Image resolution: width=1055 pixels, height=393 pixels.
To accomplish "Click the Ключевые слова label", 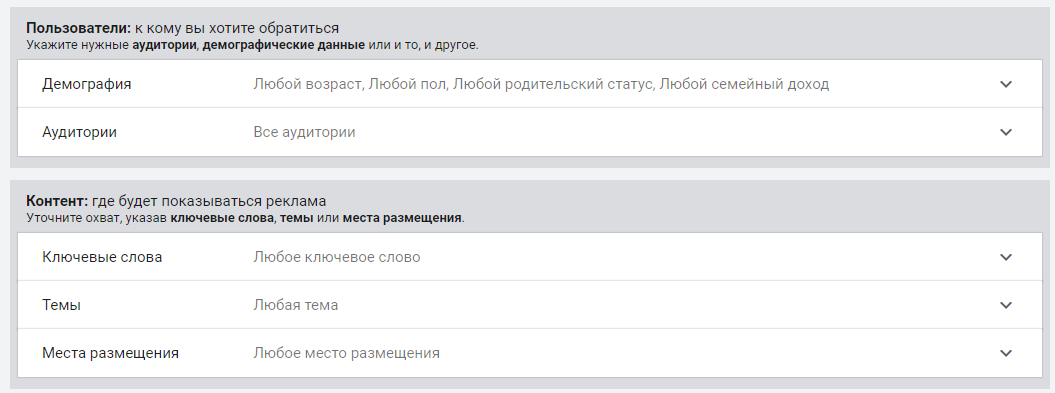I will [x=102, y=257].
